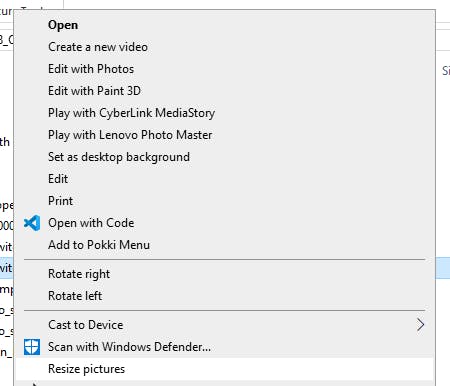Select the plain Edit entry
Screen dimensions: 450x386
pyautogui.click(x=224, y=179)
